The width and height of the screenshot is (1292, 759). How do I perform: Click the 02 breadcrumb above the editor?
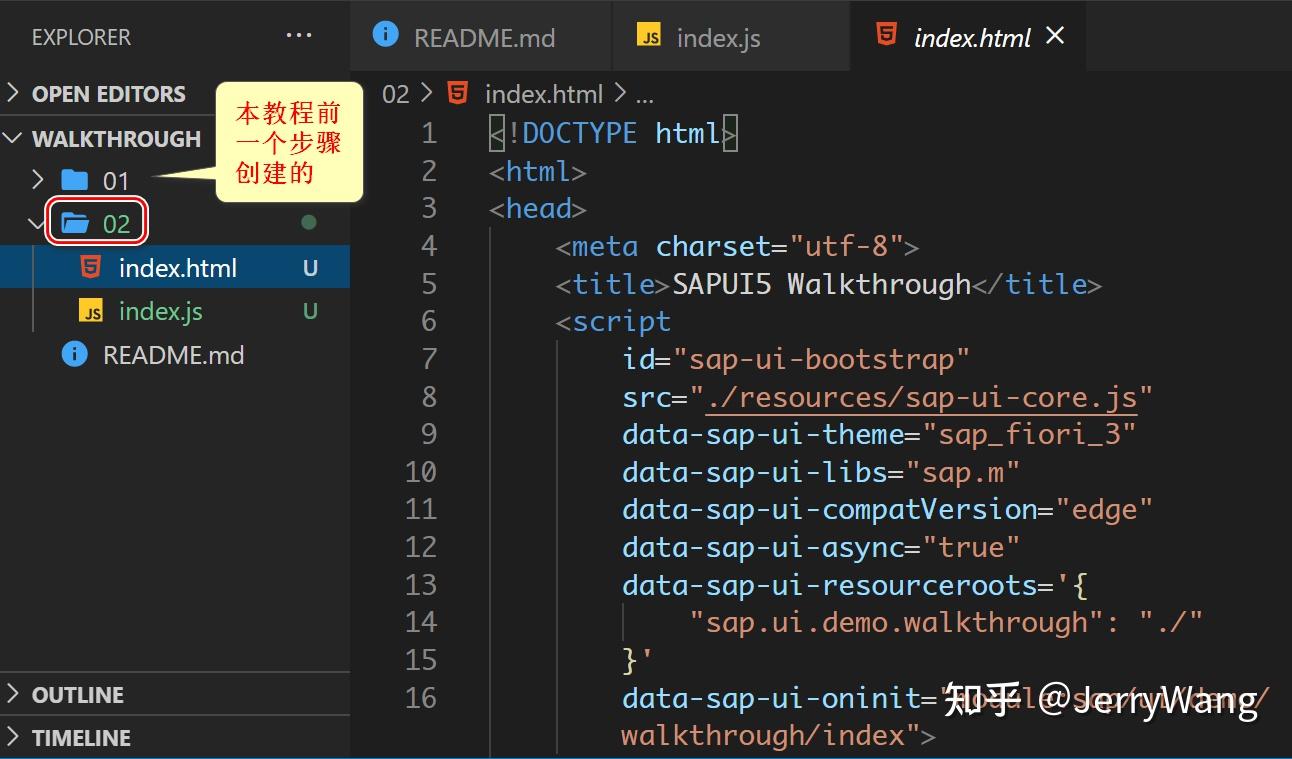[394, 93]
